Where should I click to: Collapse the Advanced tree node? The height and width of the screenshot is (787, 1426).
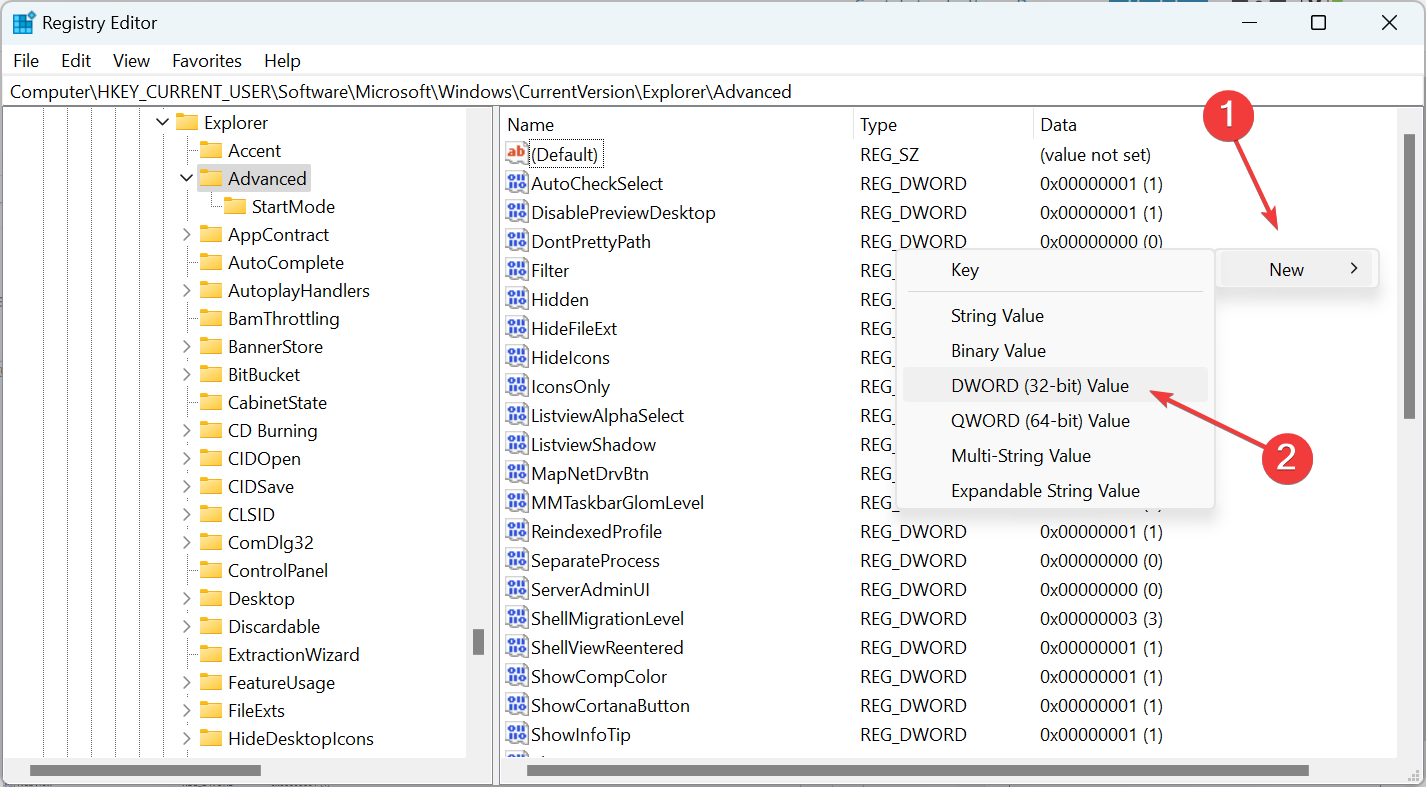point(186,178)
